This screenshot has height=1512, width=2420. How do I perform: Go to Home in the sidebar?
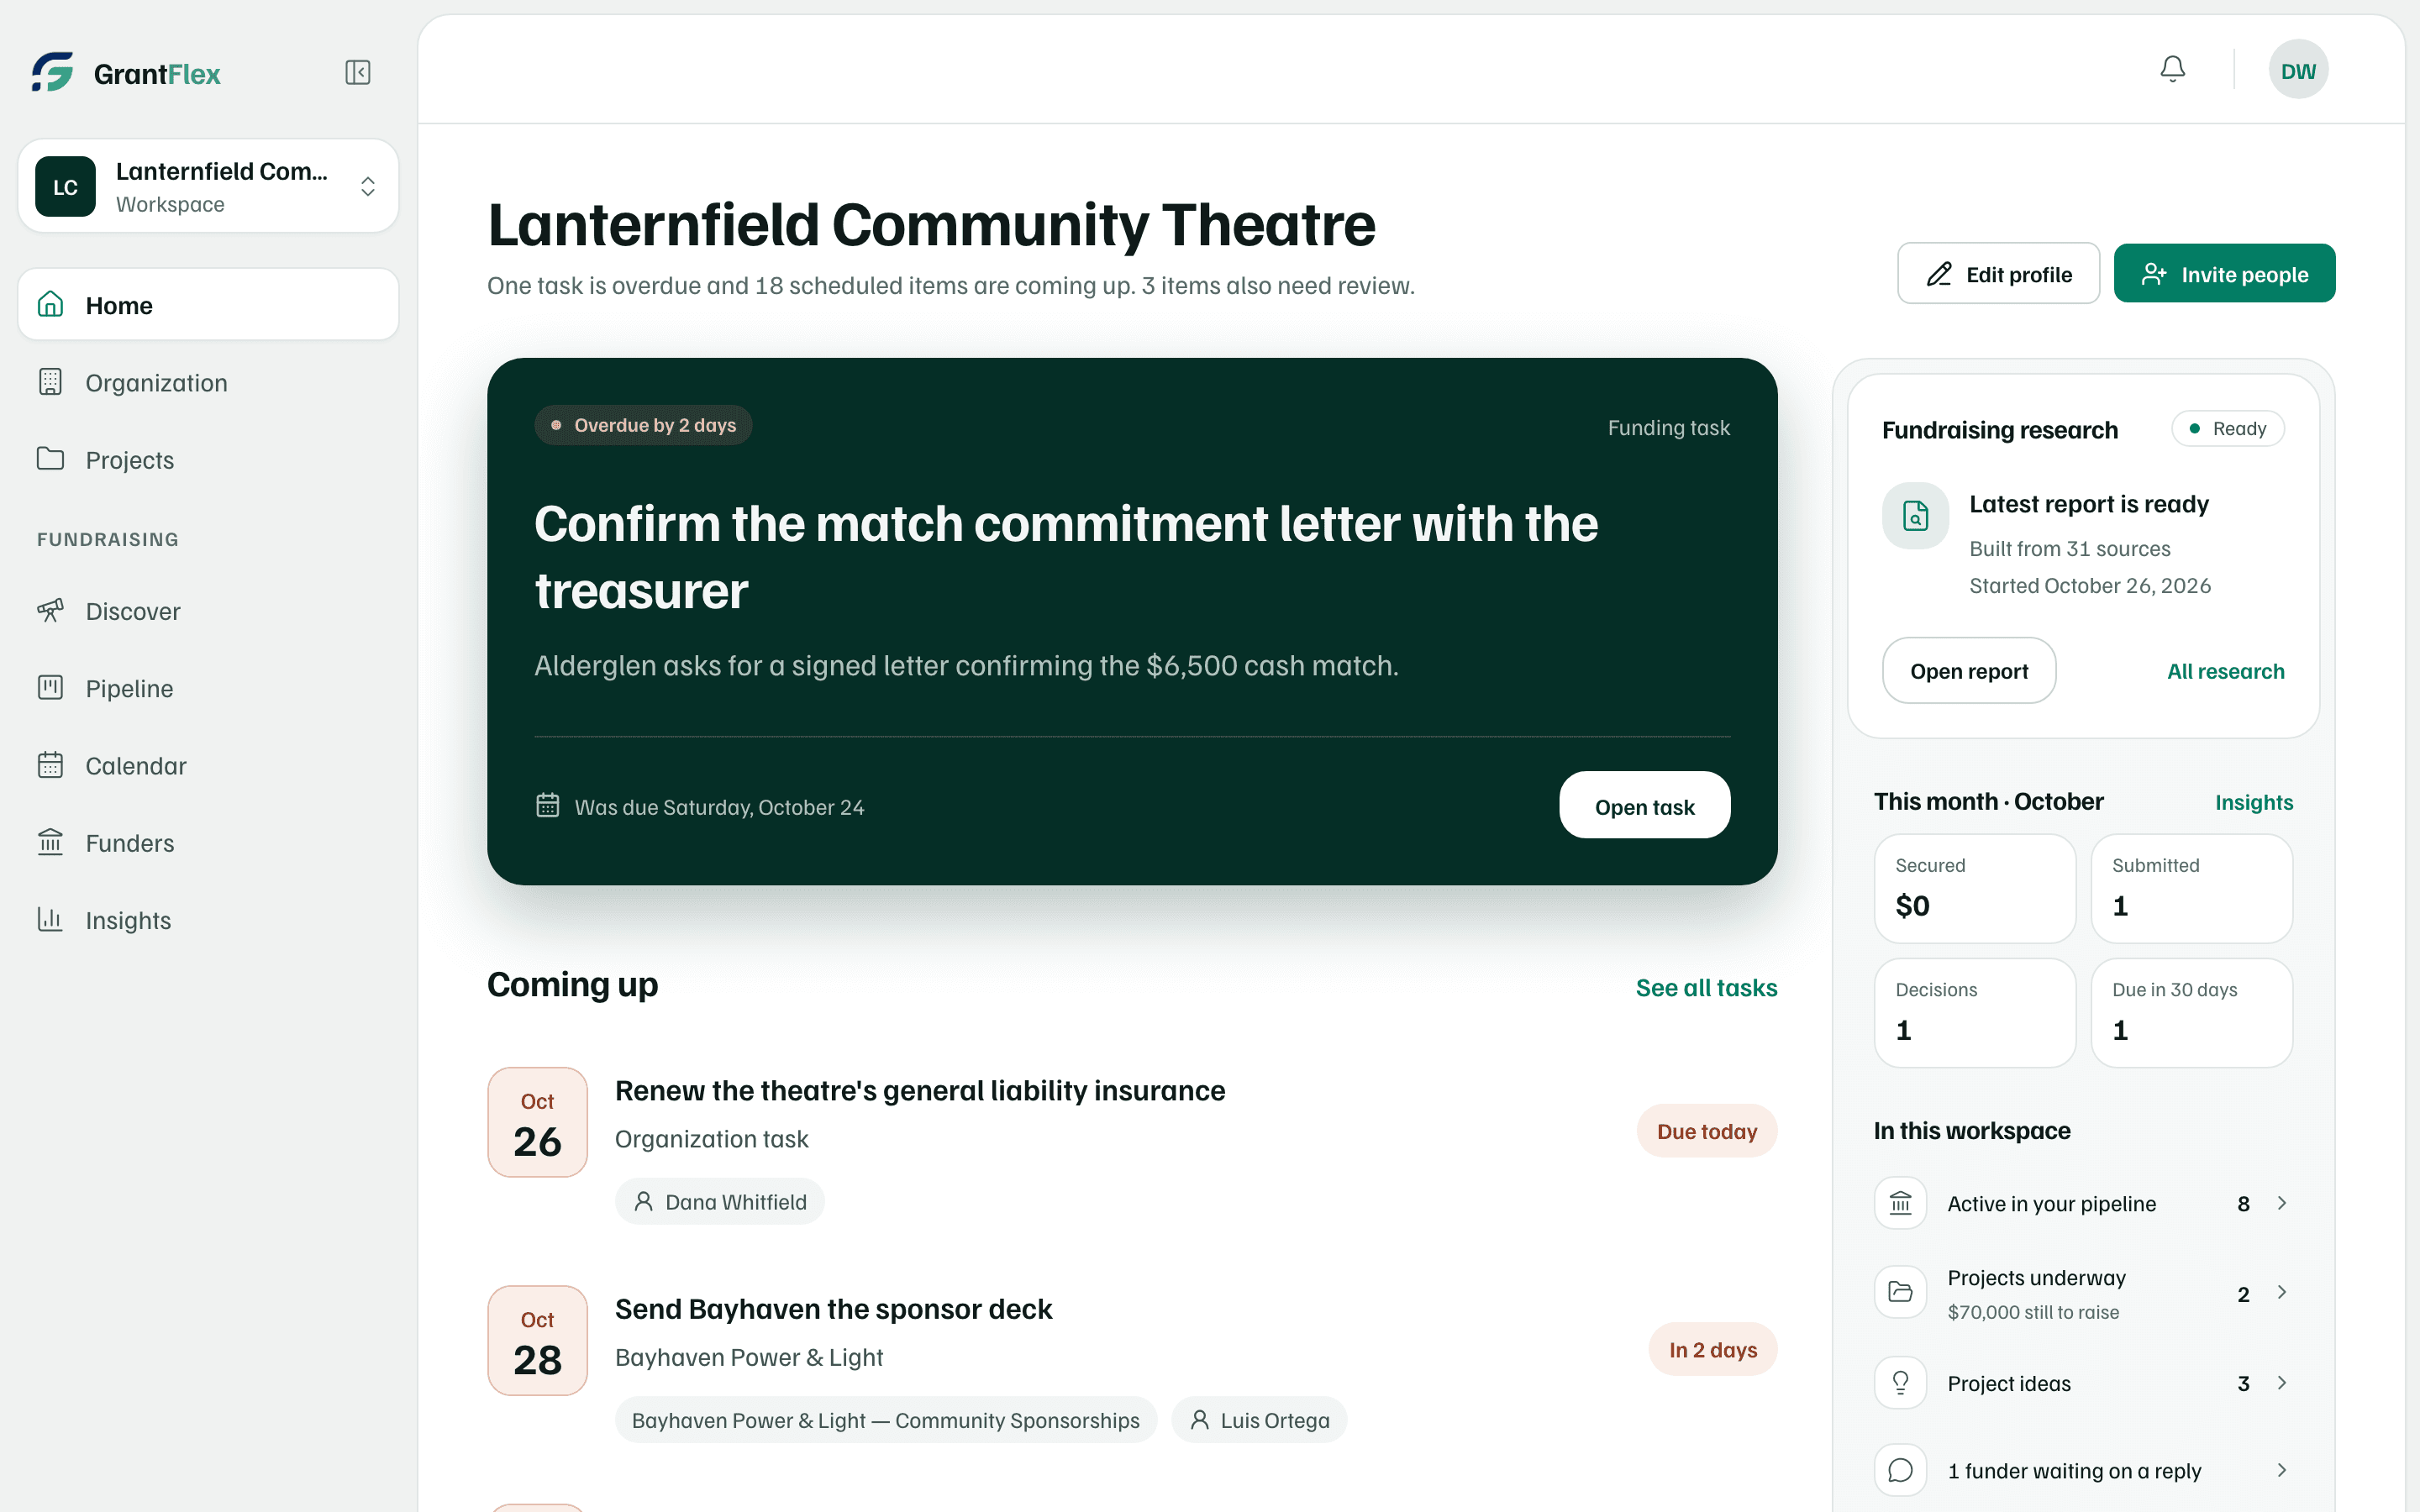click(208, 305)
